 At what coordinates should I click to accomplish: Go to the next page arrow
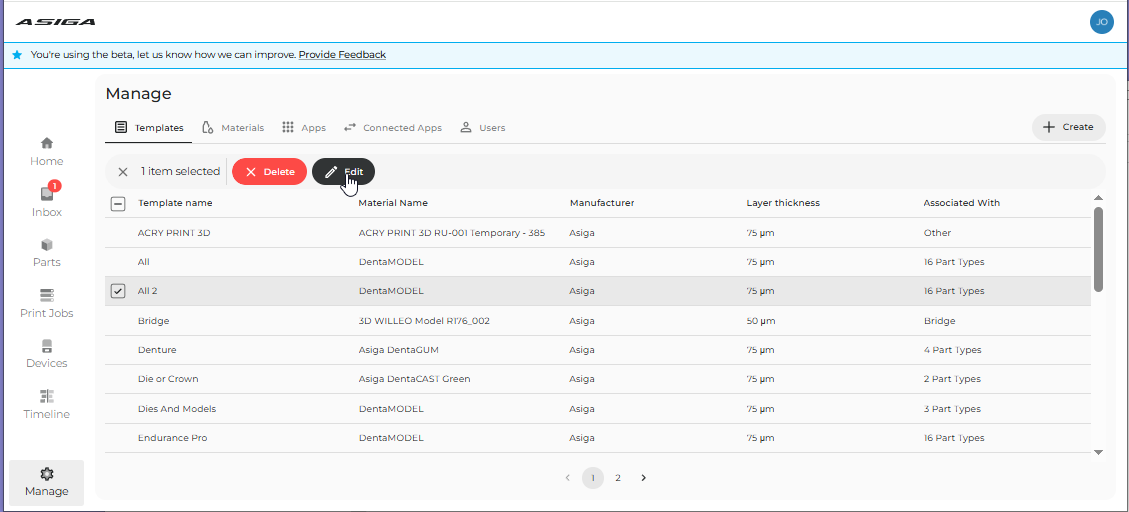pos(644,477)
